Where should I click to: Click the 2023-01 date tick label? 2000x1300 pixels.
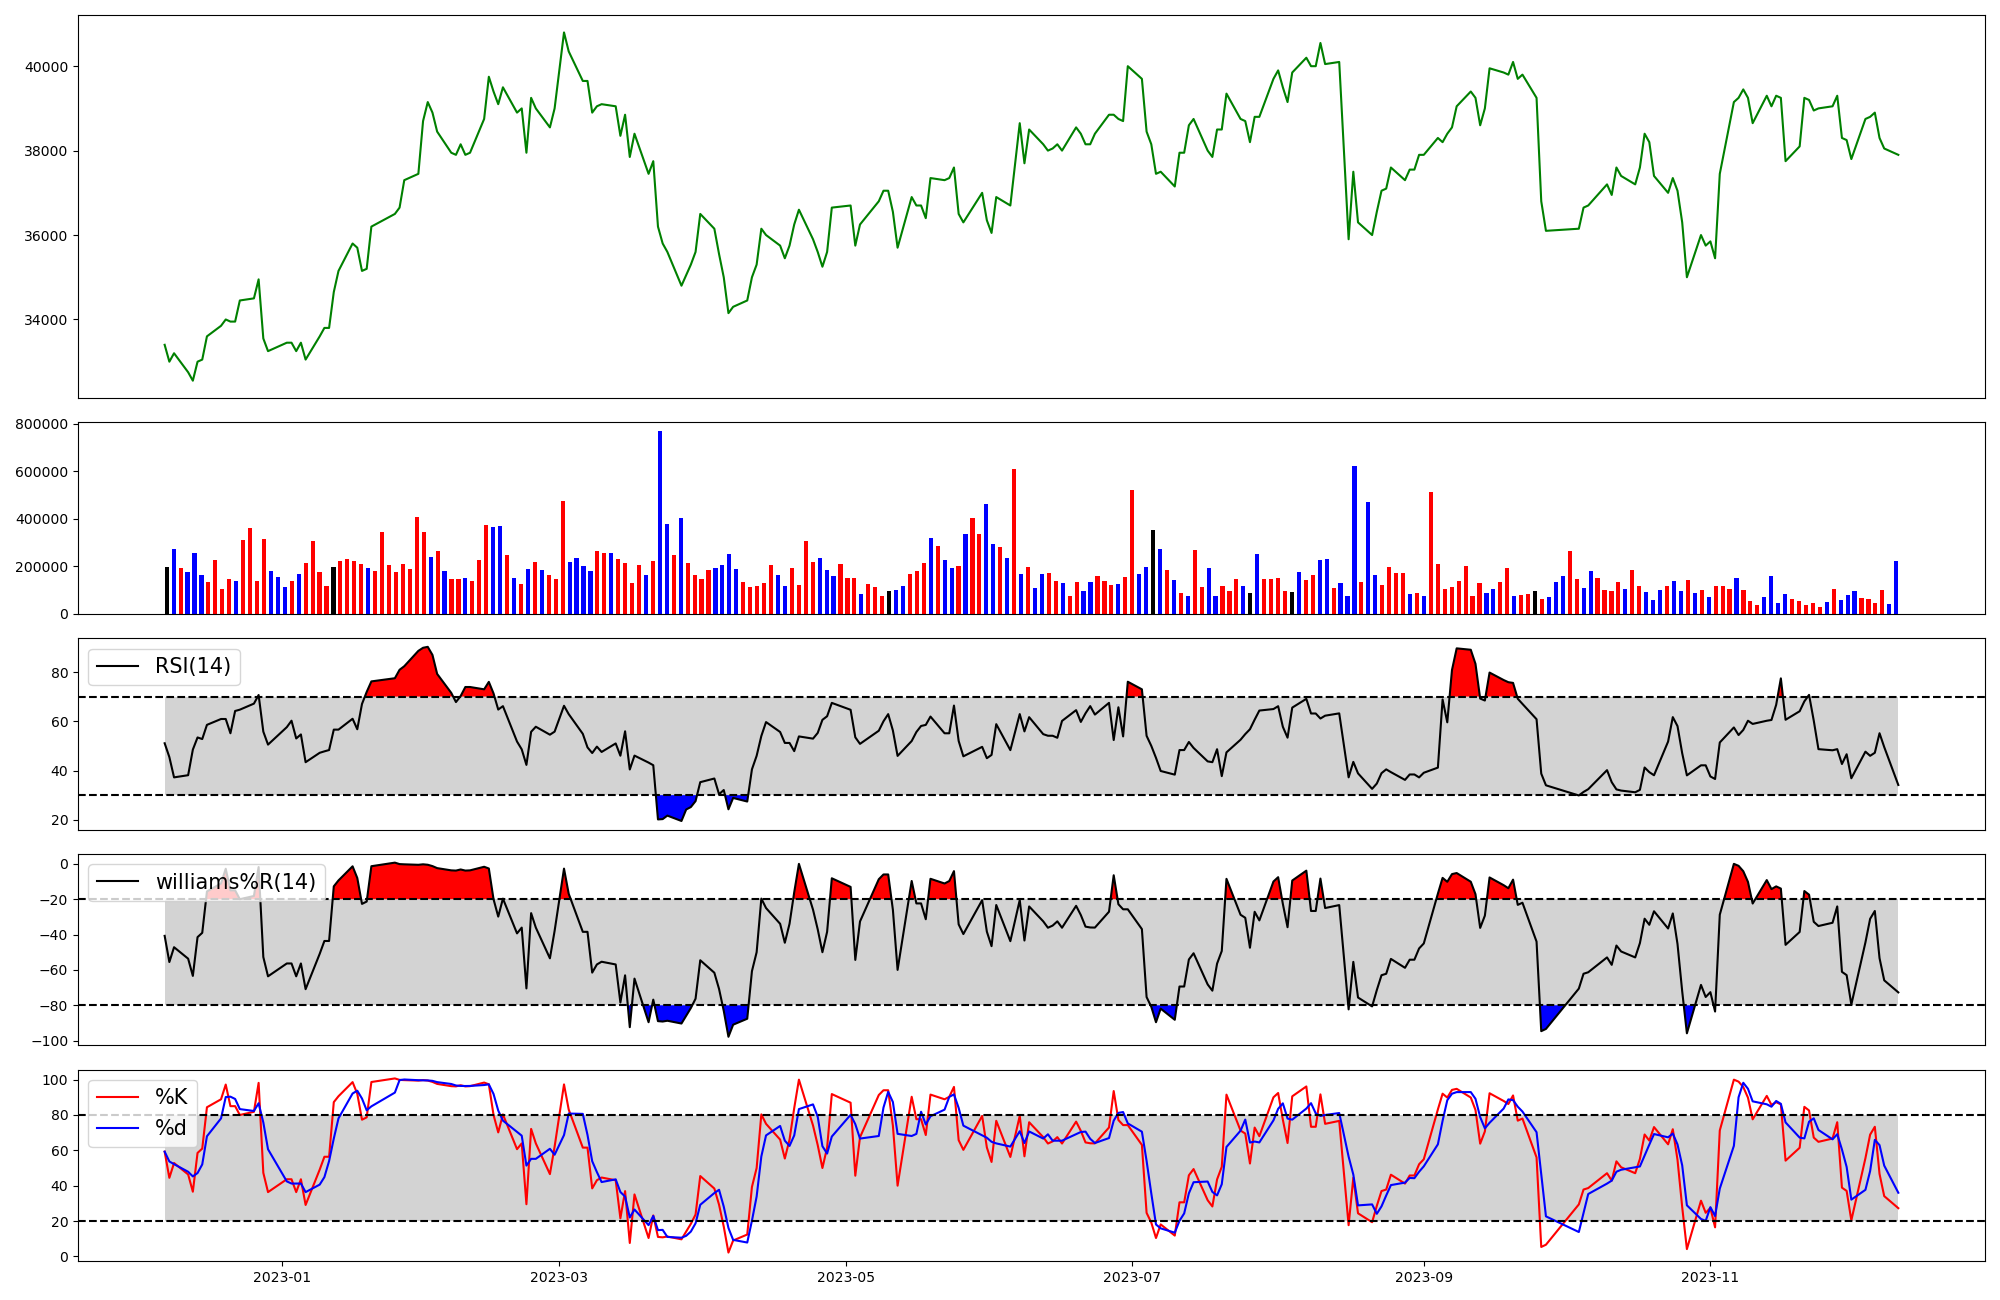click(x=282, y=1277)
